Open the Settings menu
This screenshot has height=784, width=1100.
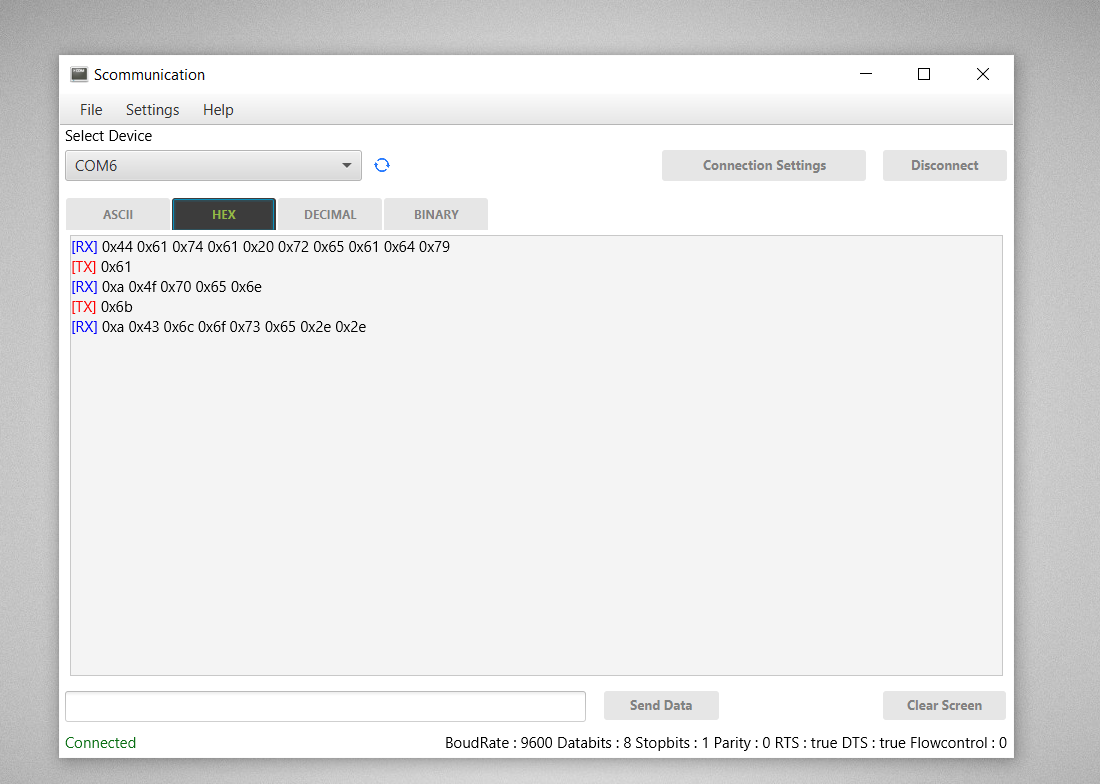coord(152,110)
